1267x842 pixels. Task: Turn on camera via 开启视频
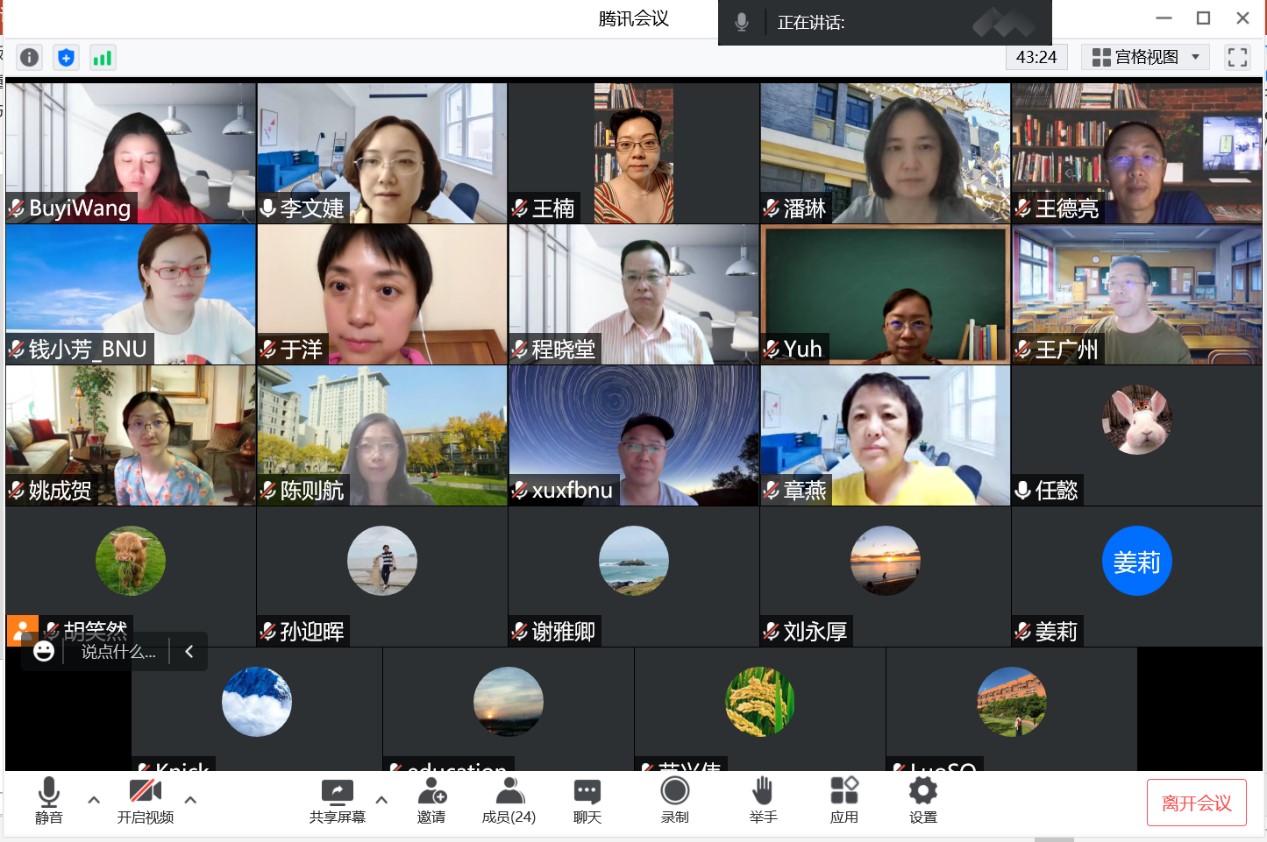pos(145,800)
